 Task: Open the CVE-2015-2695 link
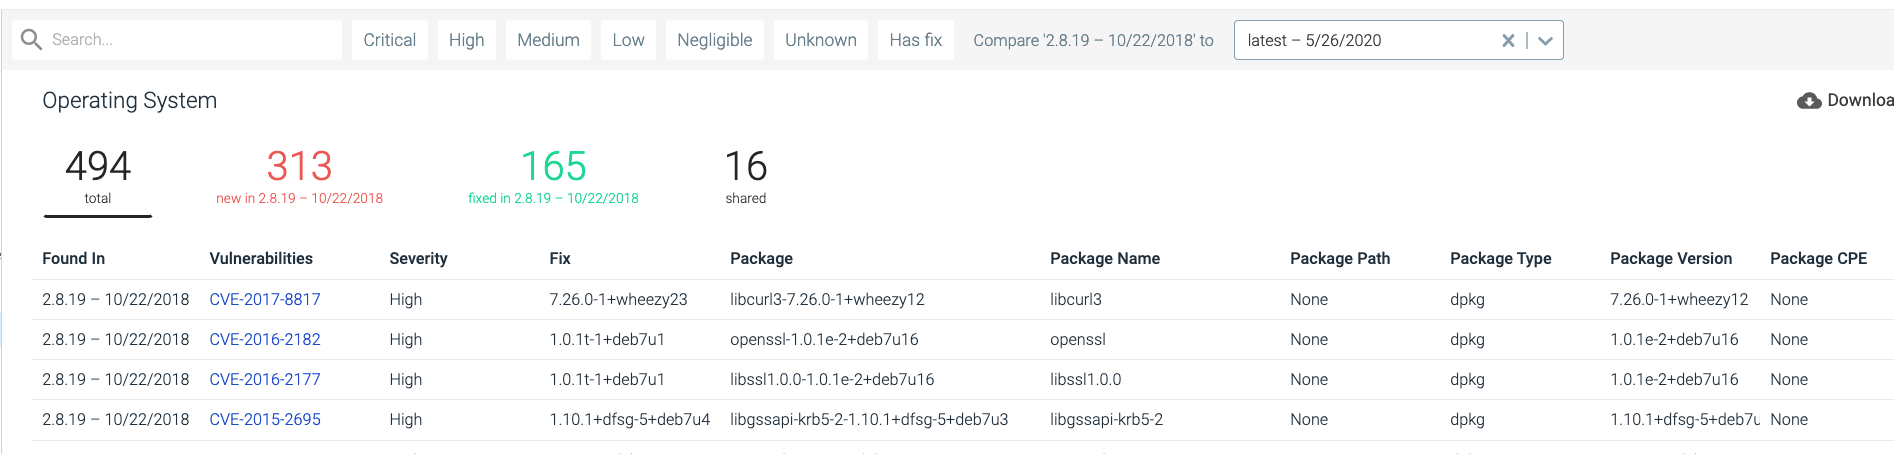tap(265, 419)
